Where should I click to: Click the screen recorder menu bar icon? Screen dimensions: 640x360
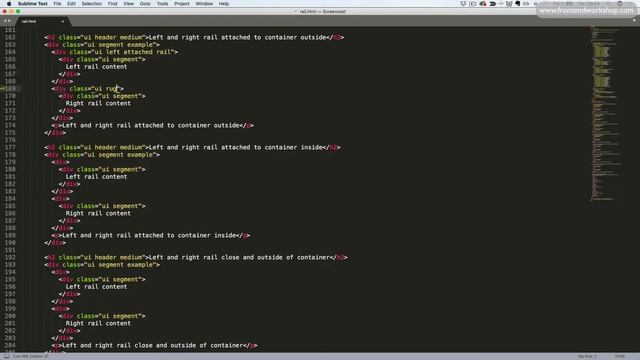473,4
